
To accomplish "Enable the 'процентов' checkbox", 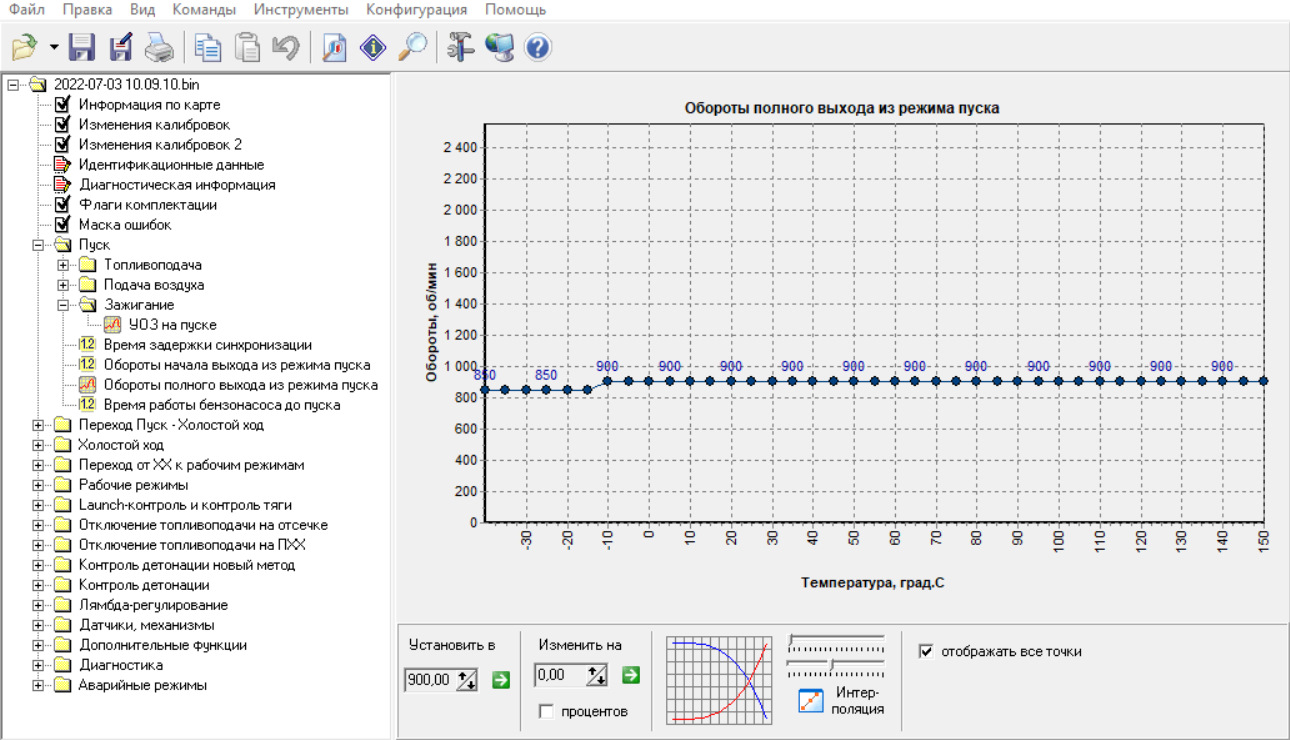I will [x=546, y=711].
